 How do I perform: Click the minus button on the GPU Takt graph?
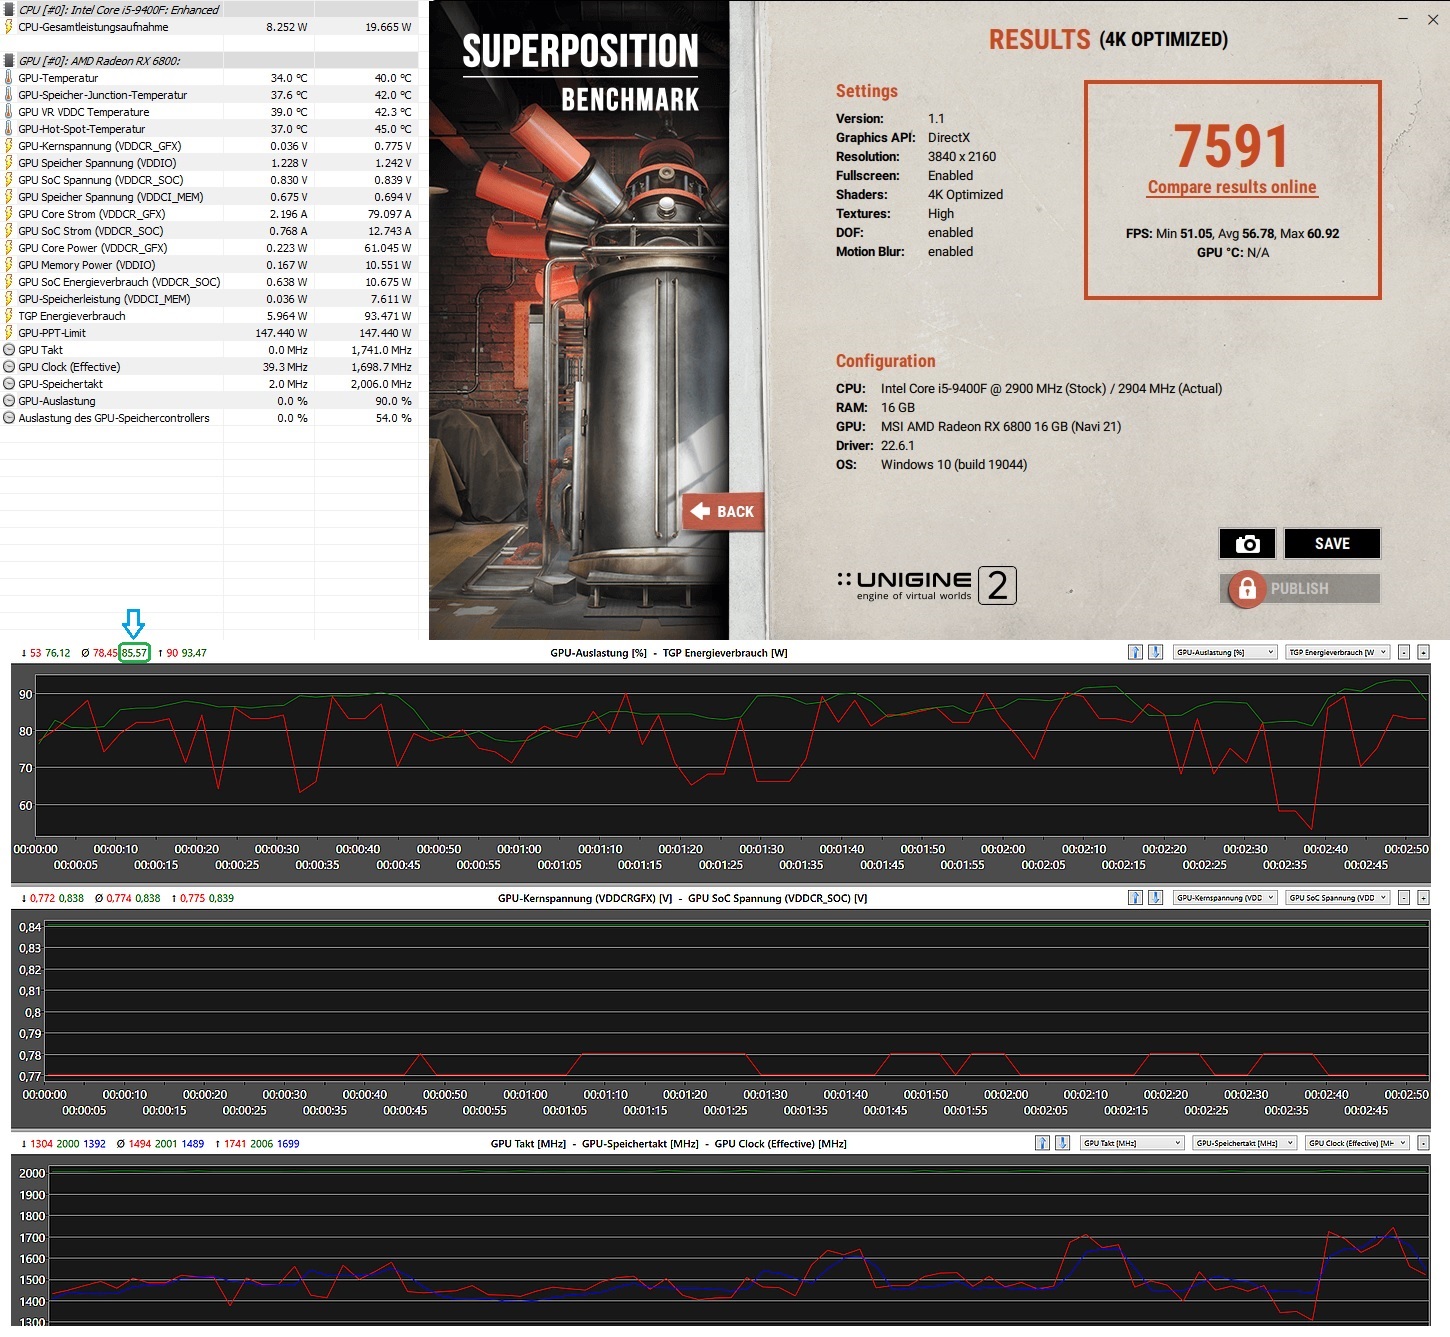tap(1424, 1143)
